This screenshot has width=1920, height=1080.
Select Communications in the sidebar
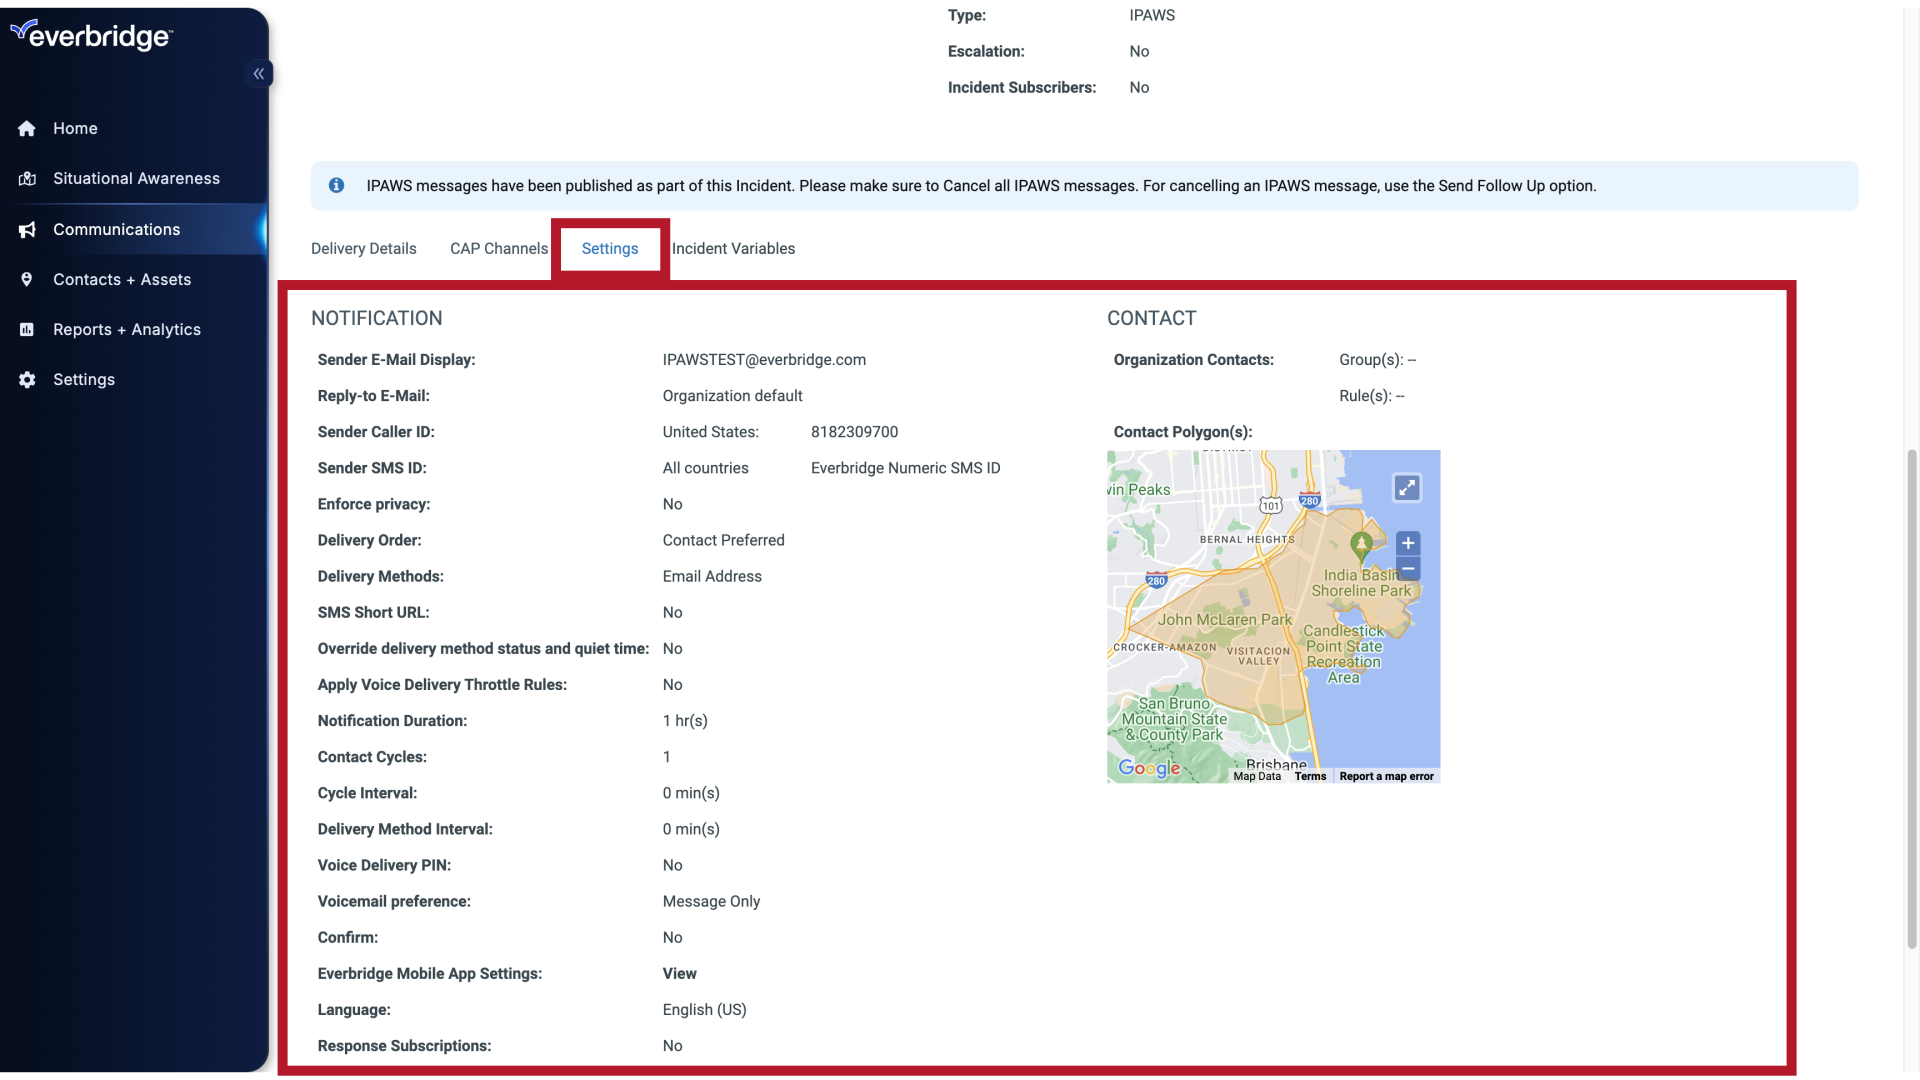[x=116, y=230]
